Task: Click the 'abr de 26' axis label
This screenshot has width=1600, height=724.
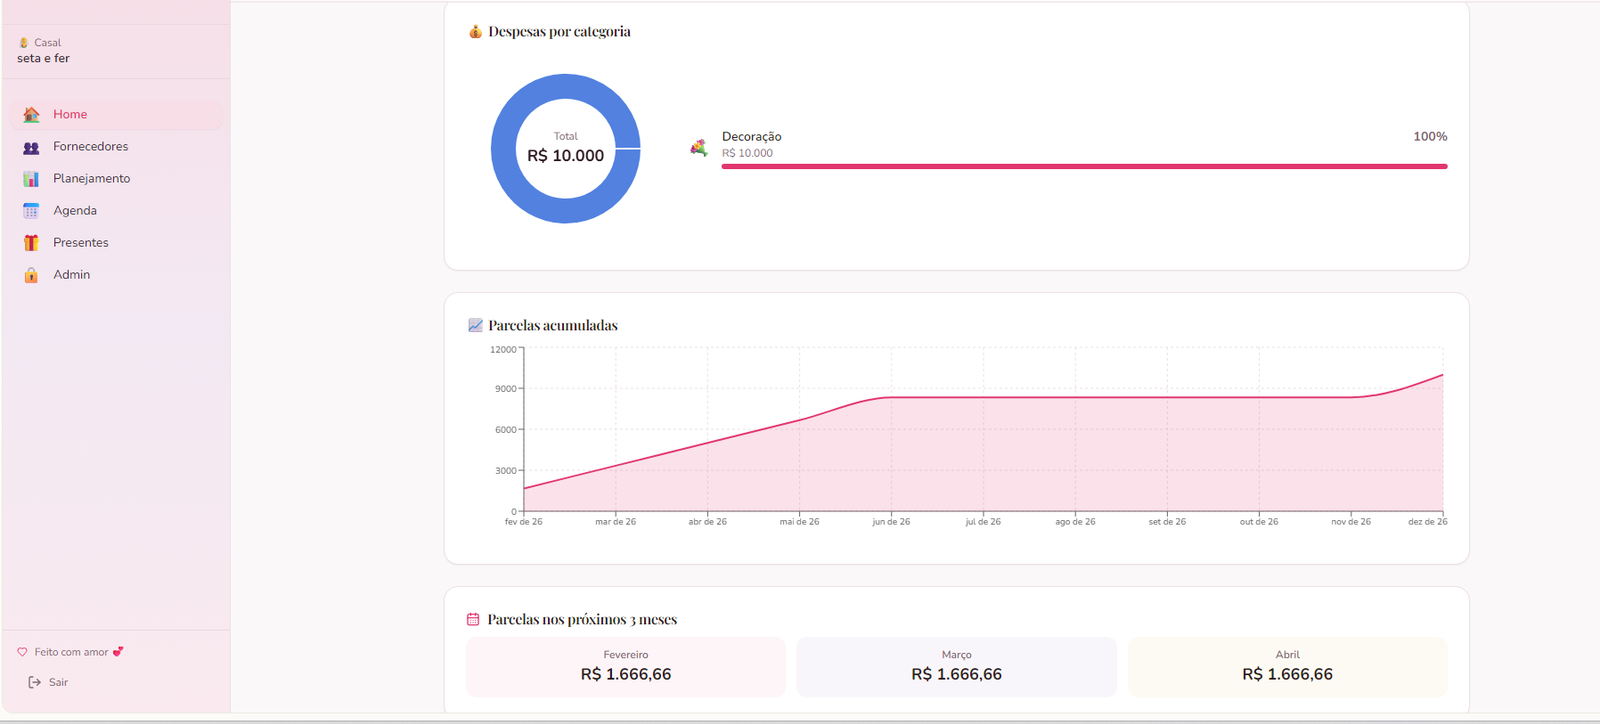Action: point(708,522)
